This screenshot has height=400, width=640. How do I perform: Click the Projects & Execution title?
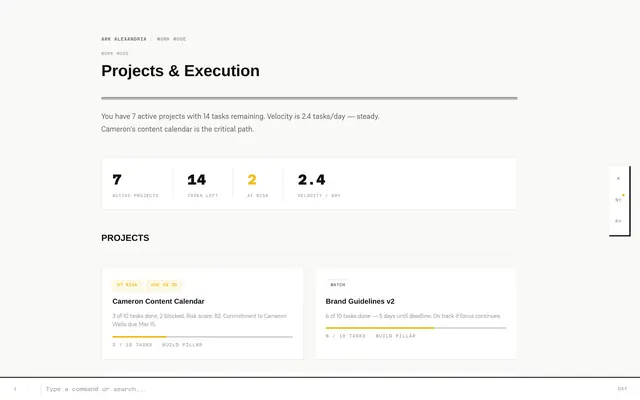click(180, 71)
